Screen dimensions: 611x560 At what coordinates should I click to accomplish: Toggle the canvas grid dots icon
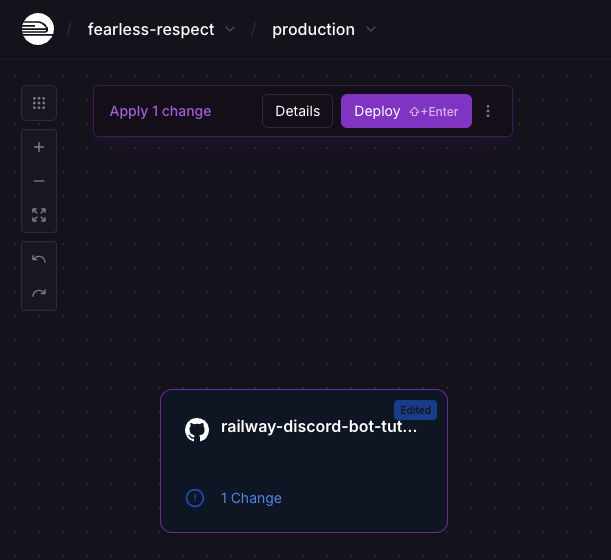[39, 103]
